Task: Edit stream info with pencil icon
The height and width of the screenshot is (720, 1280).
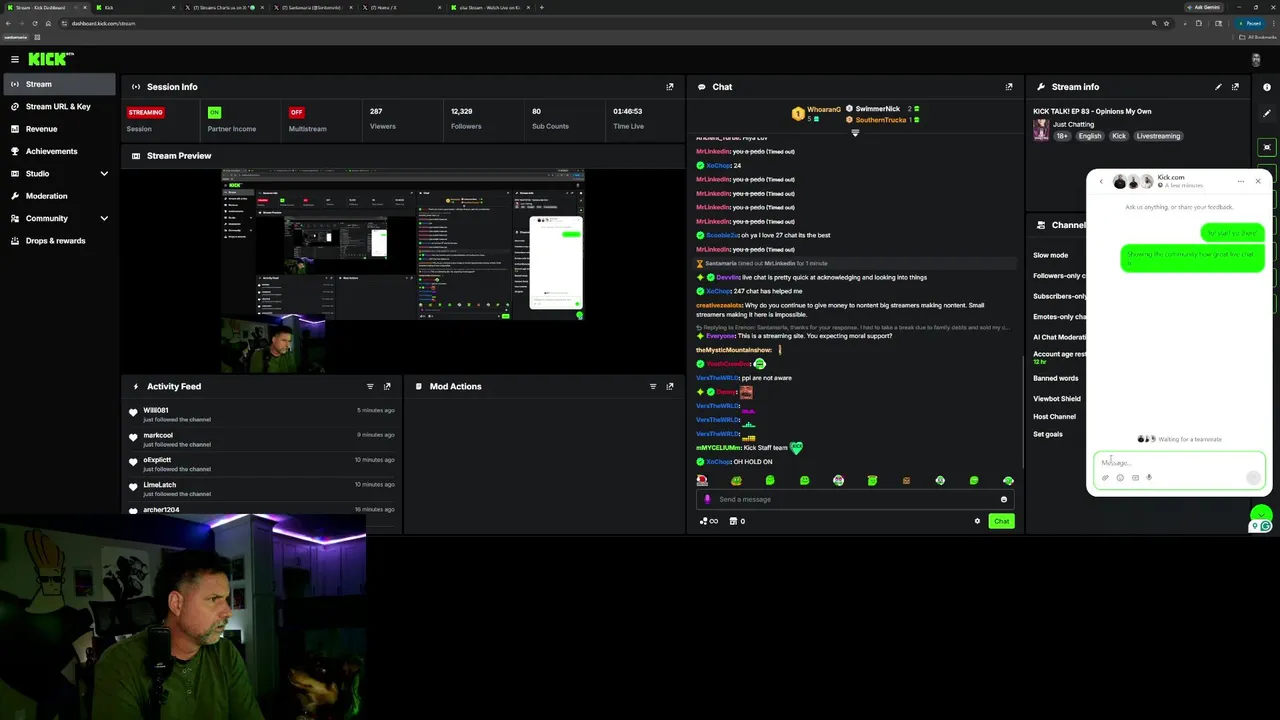Action: pyautogui.click(x=1218, y=87)
